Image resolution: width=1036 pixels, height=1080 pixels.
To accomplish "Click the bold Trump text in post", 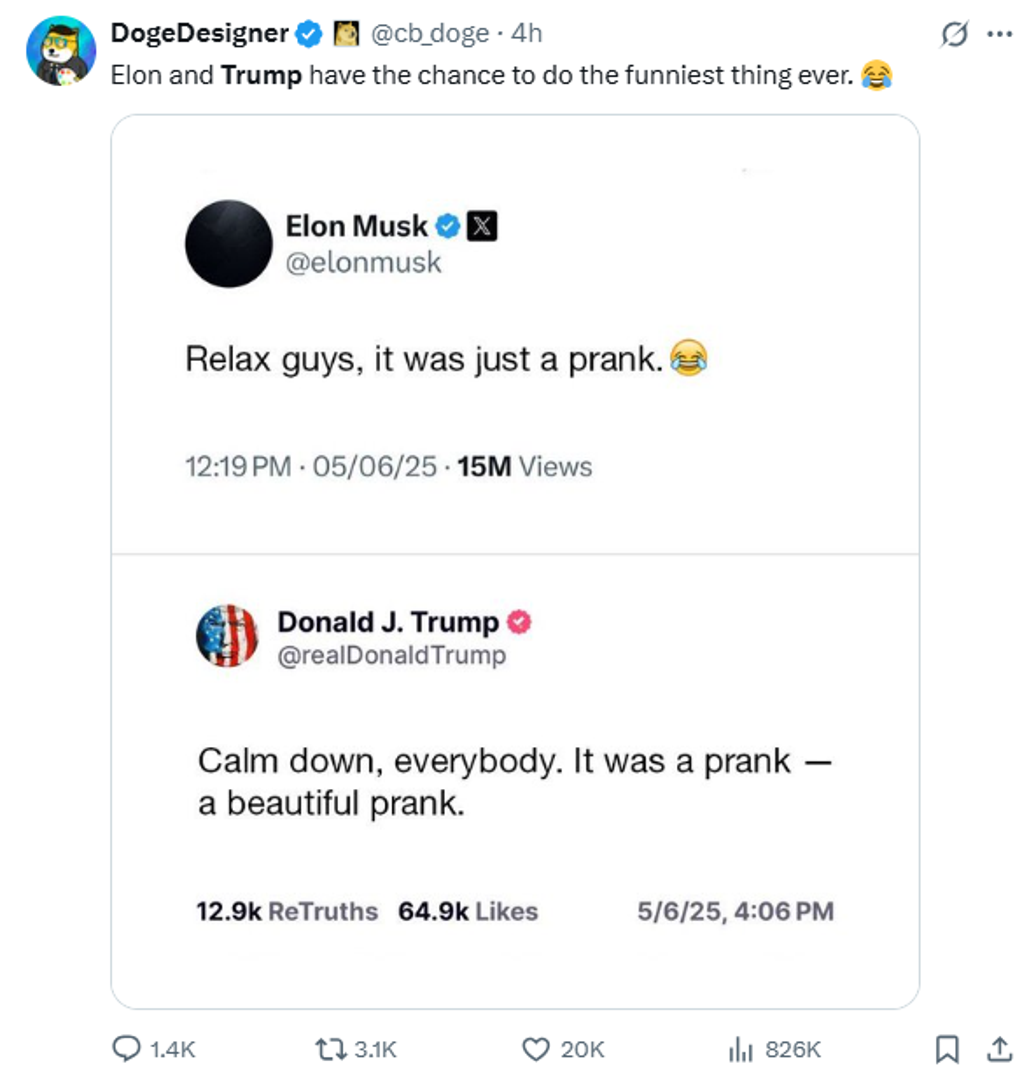I will click(x=261, y=75).
